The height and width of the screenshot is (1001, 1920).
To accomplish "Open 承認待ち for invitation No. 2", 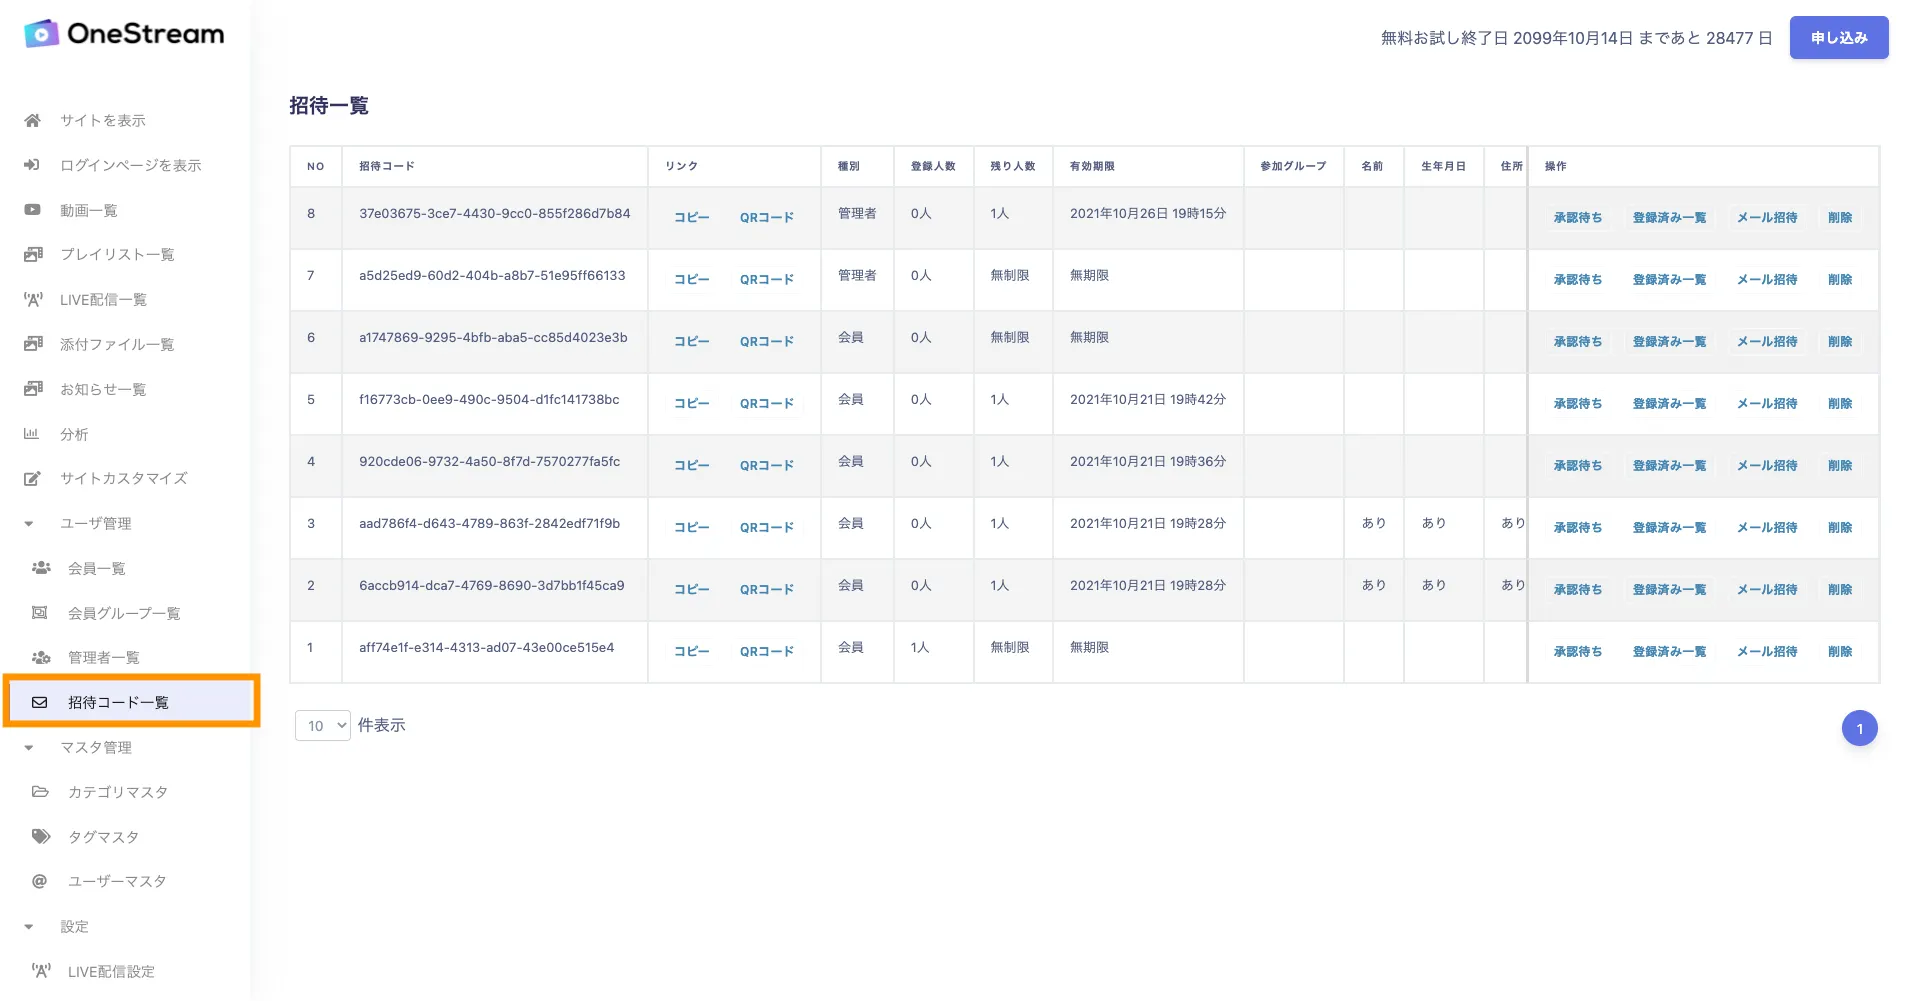I will (x=1578, y=589).
